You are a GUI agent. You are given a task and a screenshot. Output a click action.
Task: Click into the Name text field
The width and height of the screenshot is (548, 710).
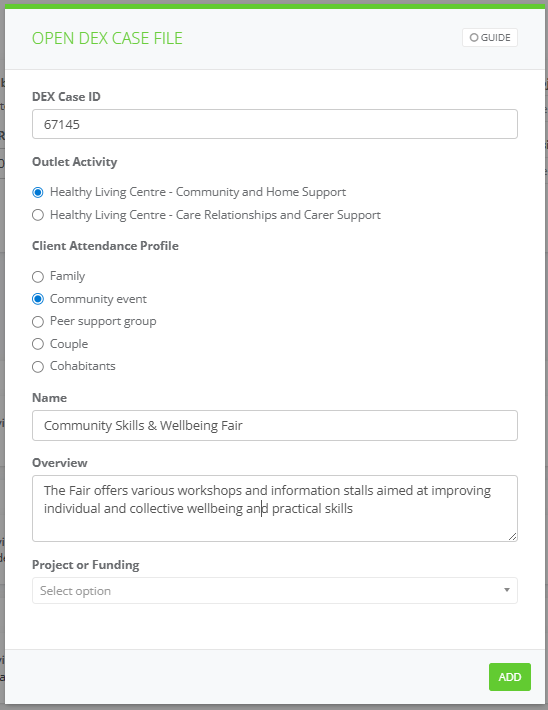(274, 426)
